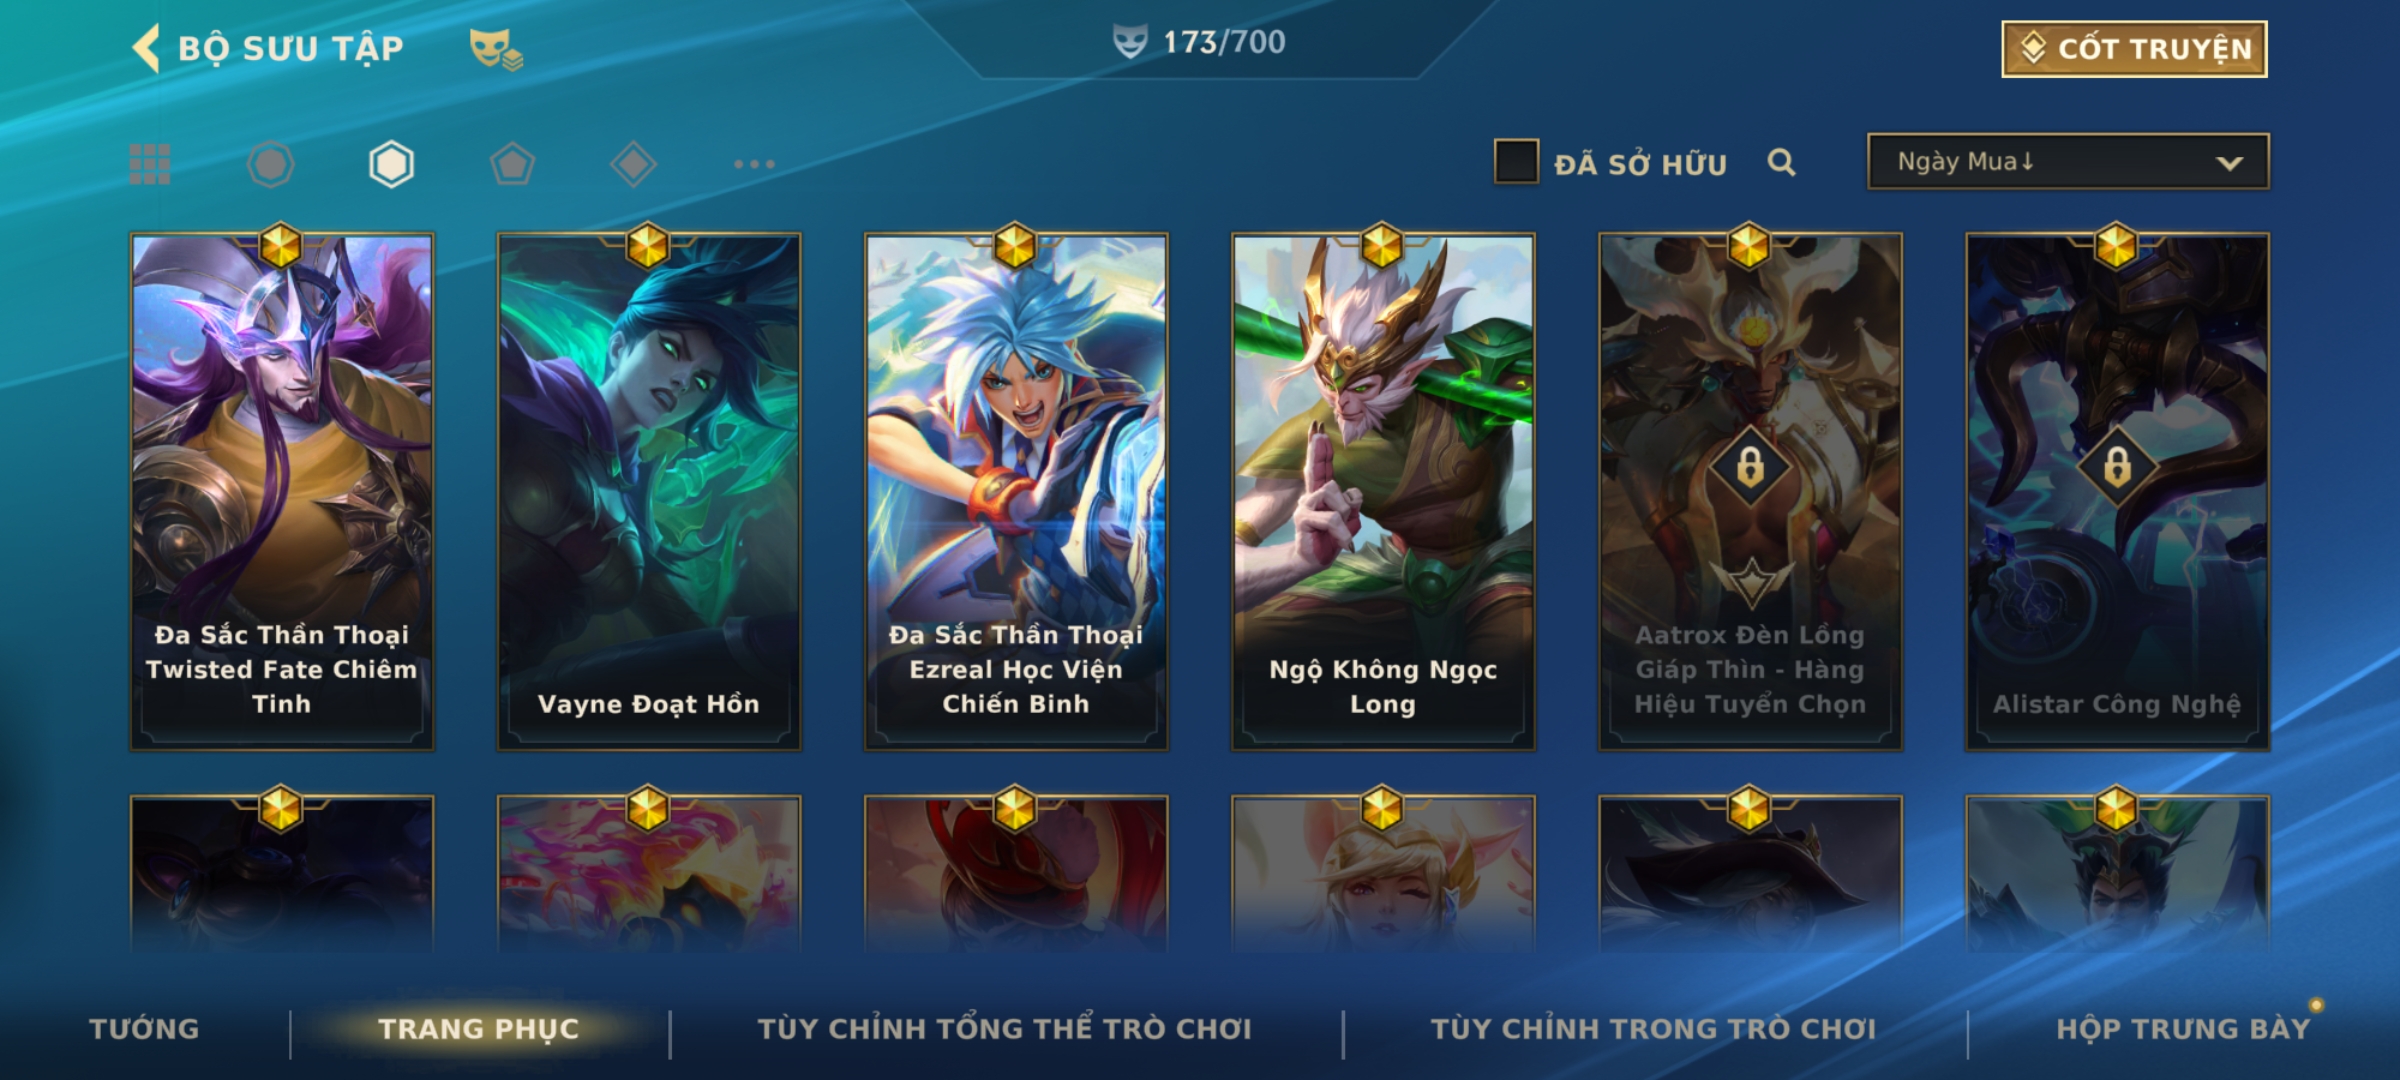The image size is (2400, 1080).
Task: Select the pentagon rarity filter icon
Action: coord(512,164)
